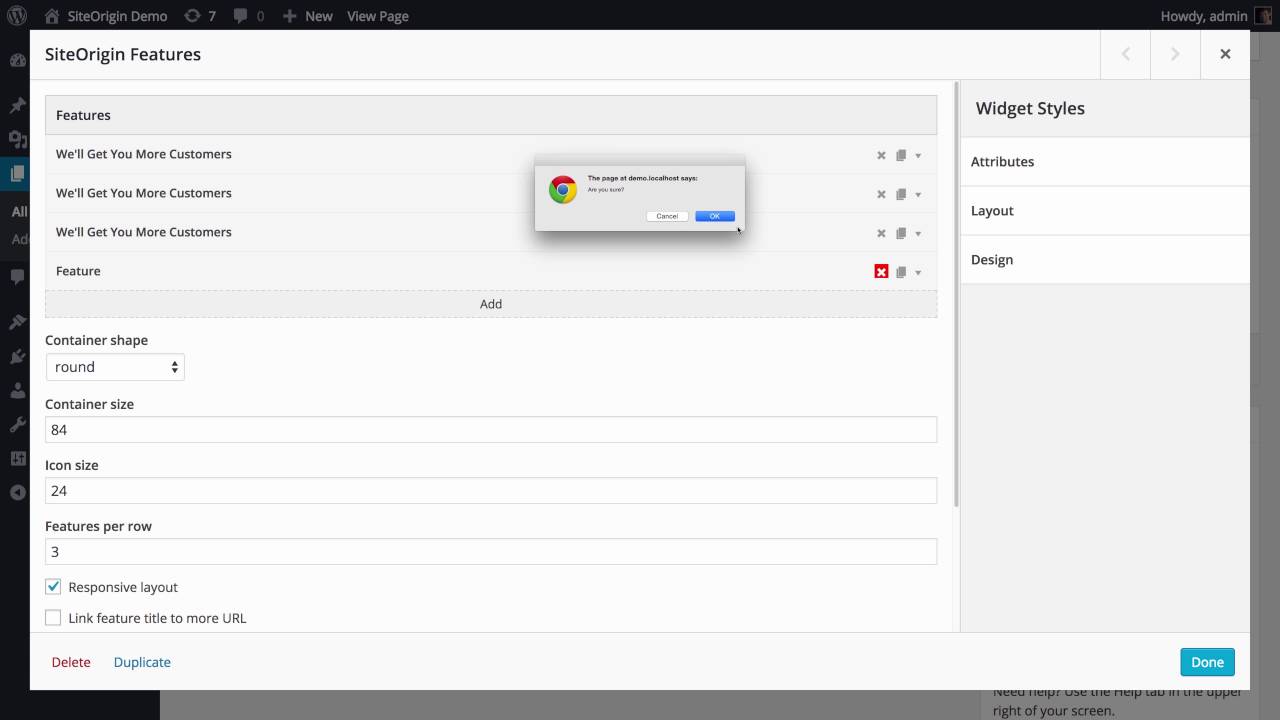Enable Link feature title to more URL
The height and width of the screenshot is (720, 1280).
tap(53, 618)
